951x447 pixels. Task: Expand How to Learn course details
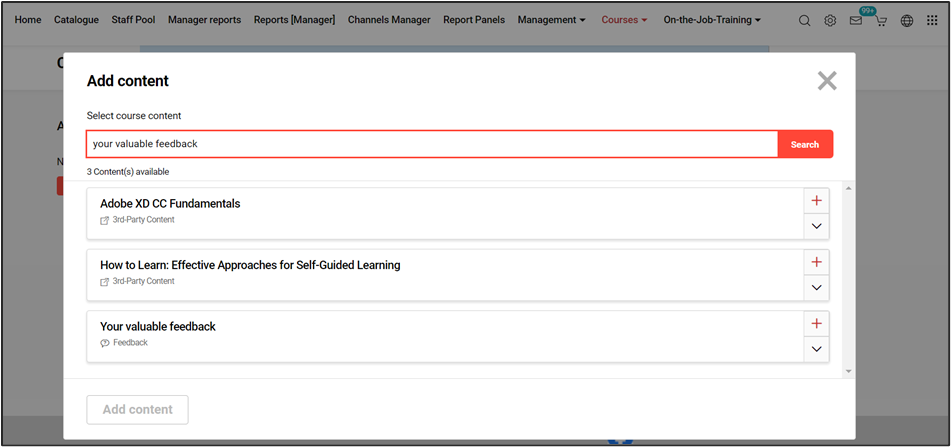[816, 288]
